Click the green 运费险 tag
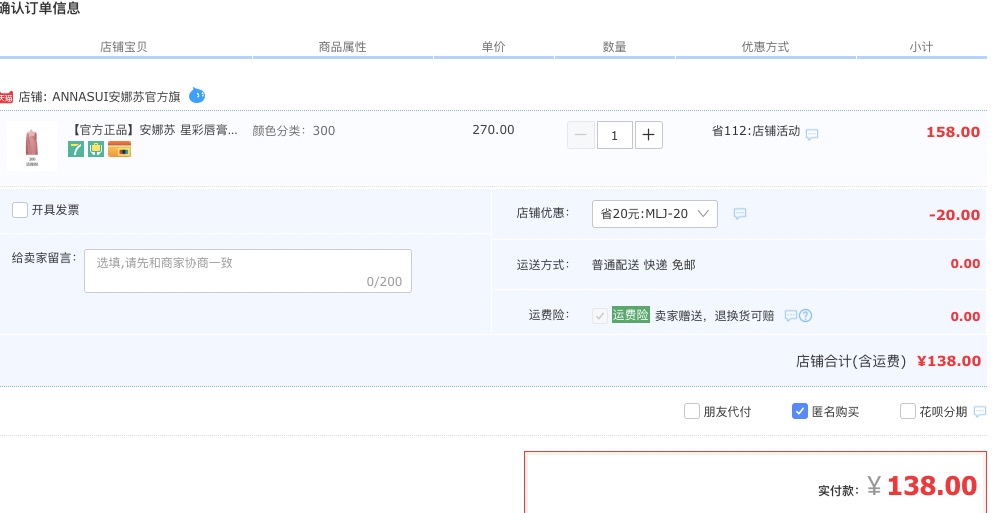 coord(631,315)
